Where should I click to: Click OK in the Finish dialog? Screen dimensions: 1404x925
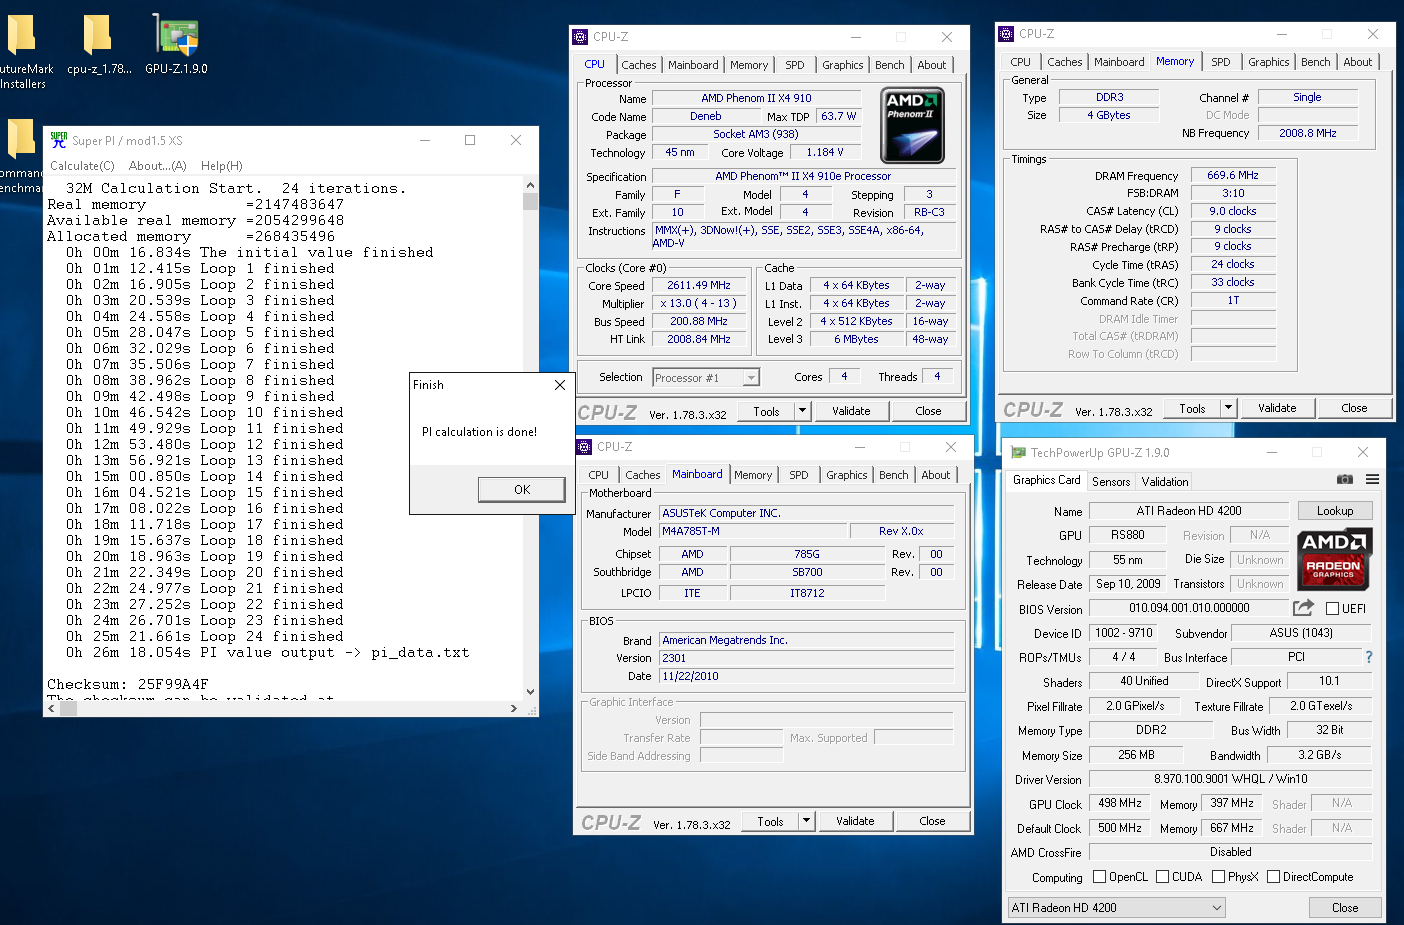click(x=522, y=489)
